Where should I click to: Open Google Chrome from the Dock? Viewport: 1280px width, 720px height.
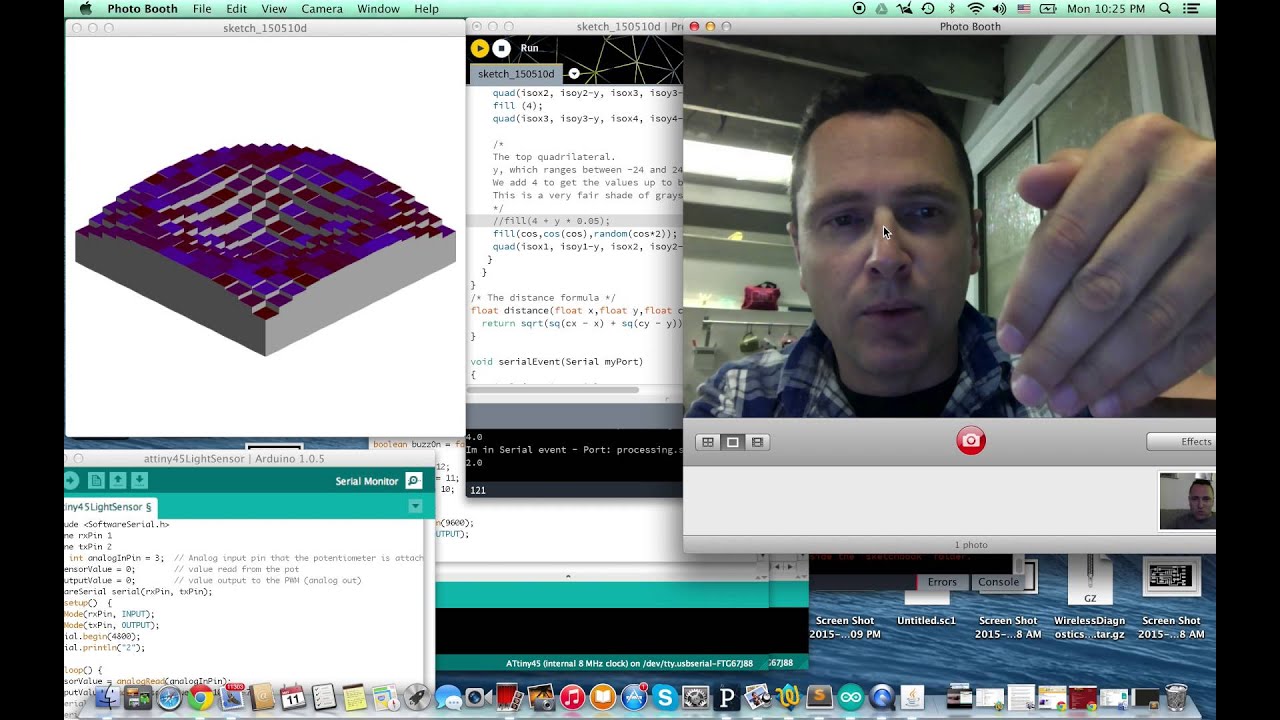click(200, 697)
